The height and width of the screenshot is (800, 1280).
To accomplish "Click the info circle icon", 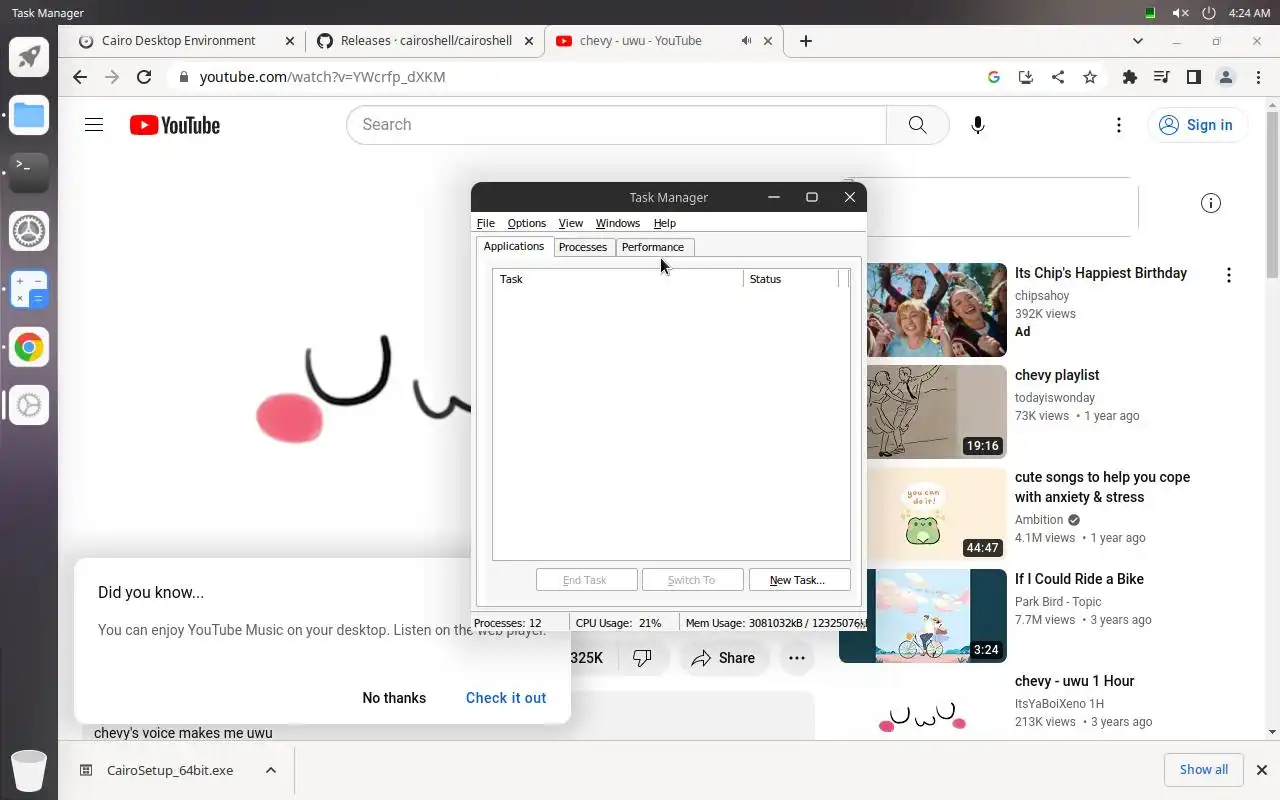I will coord(1210,203).
